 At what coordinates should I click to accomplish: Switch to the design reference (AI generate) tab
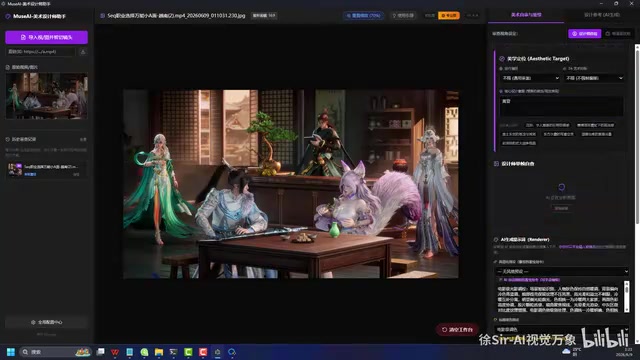602,15
